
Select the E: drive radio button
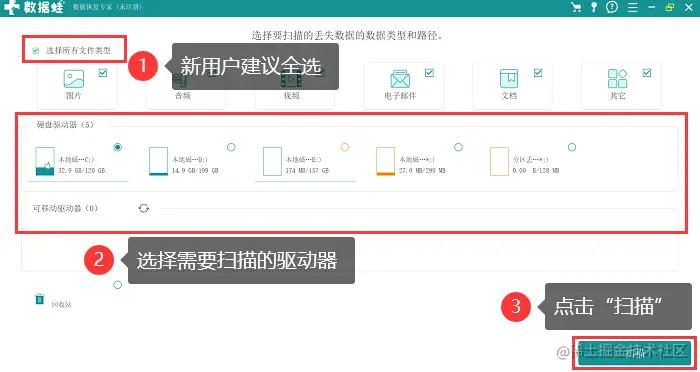(x=345, y=147)
